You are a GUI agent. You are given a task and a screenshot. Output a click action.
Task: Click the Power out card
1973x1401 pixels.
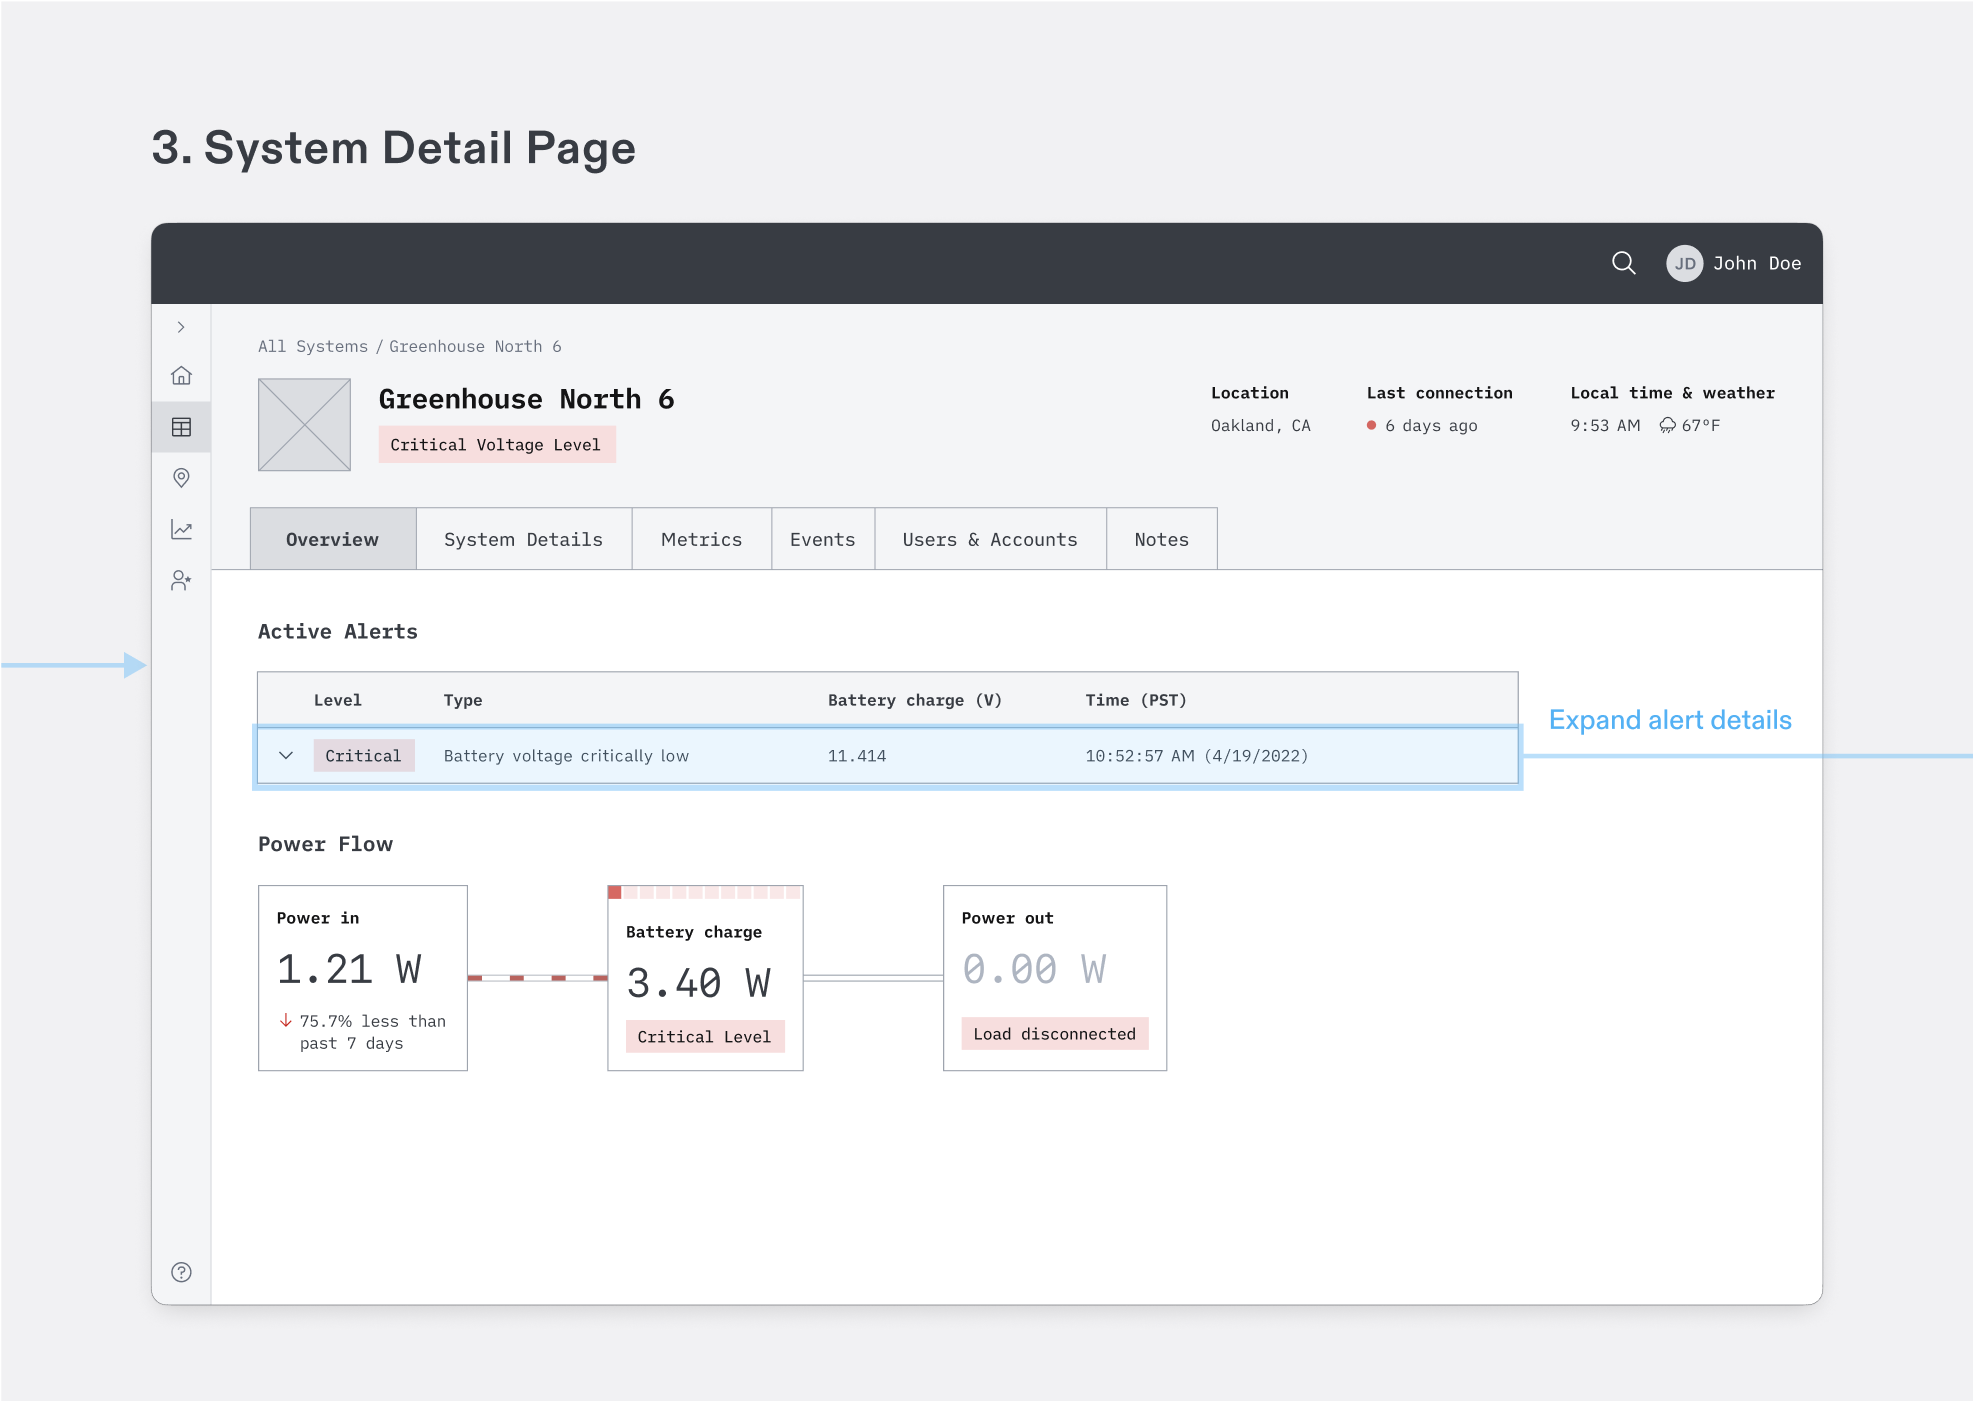[1054, 977]
